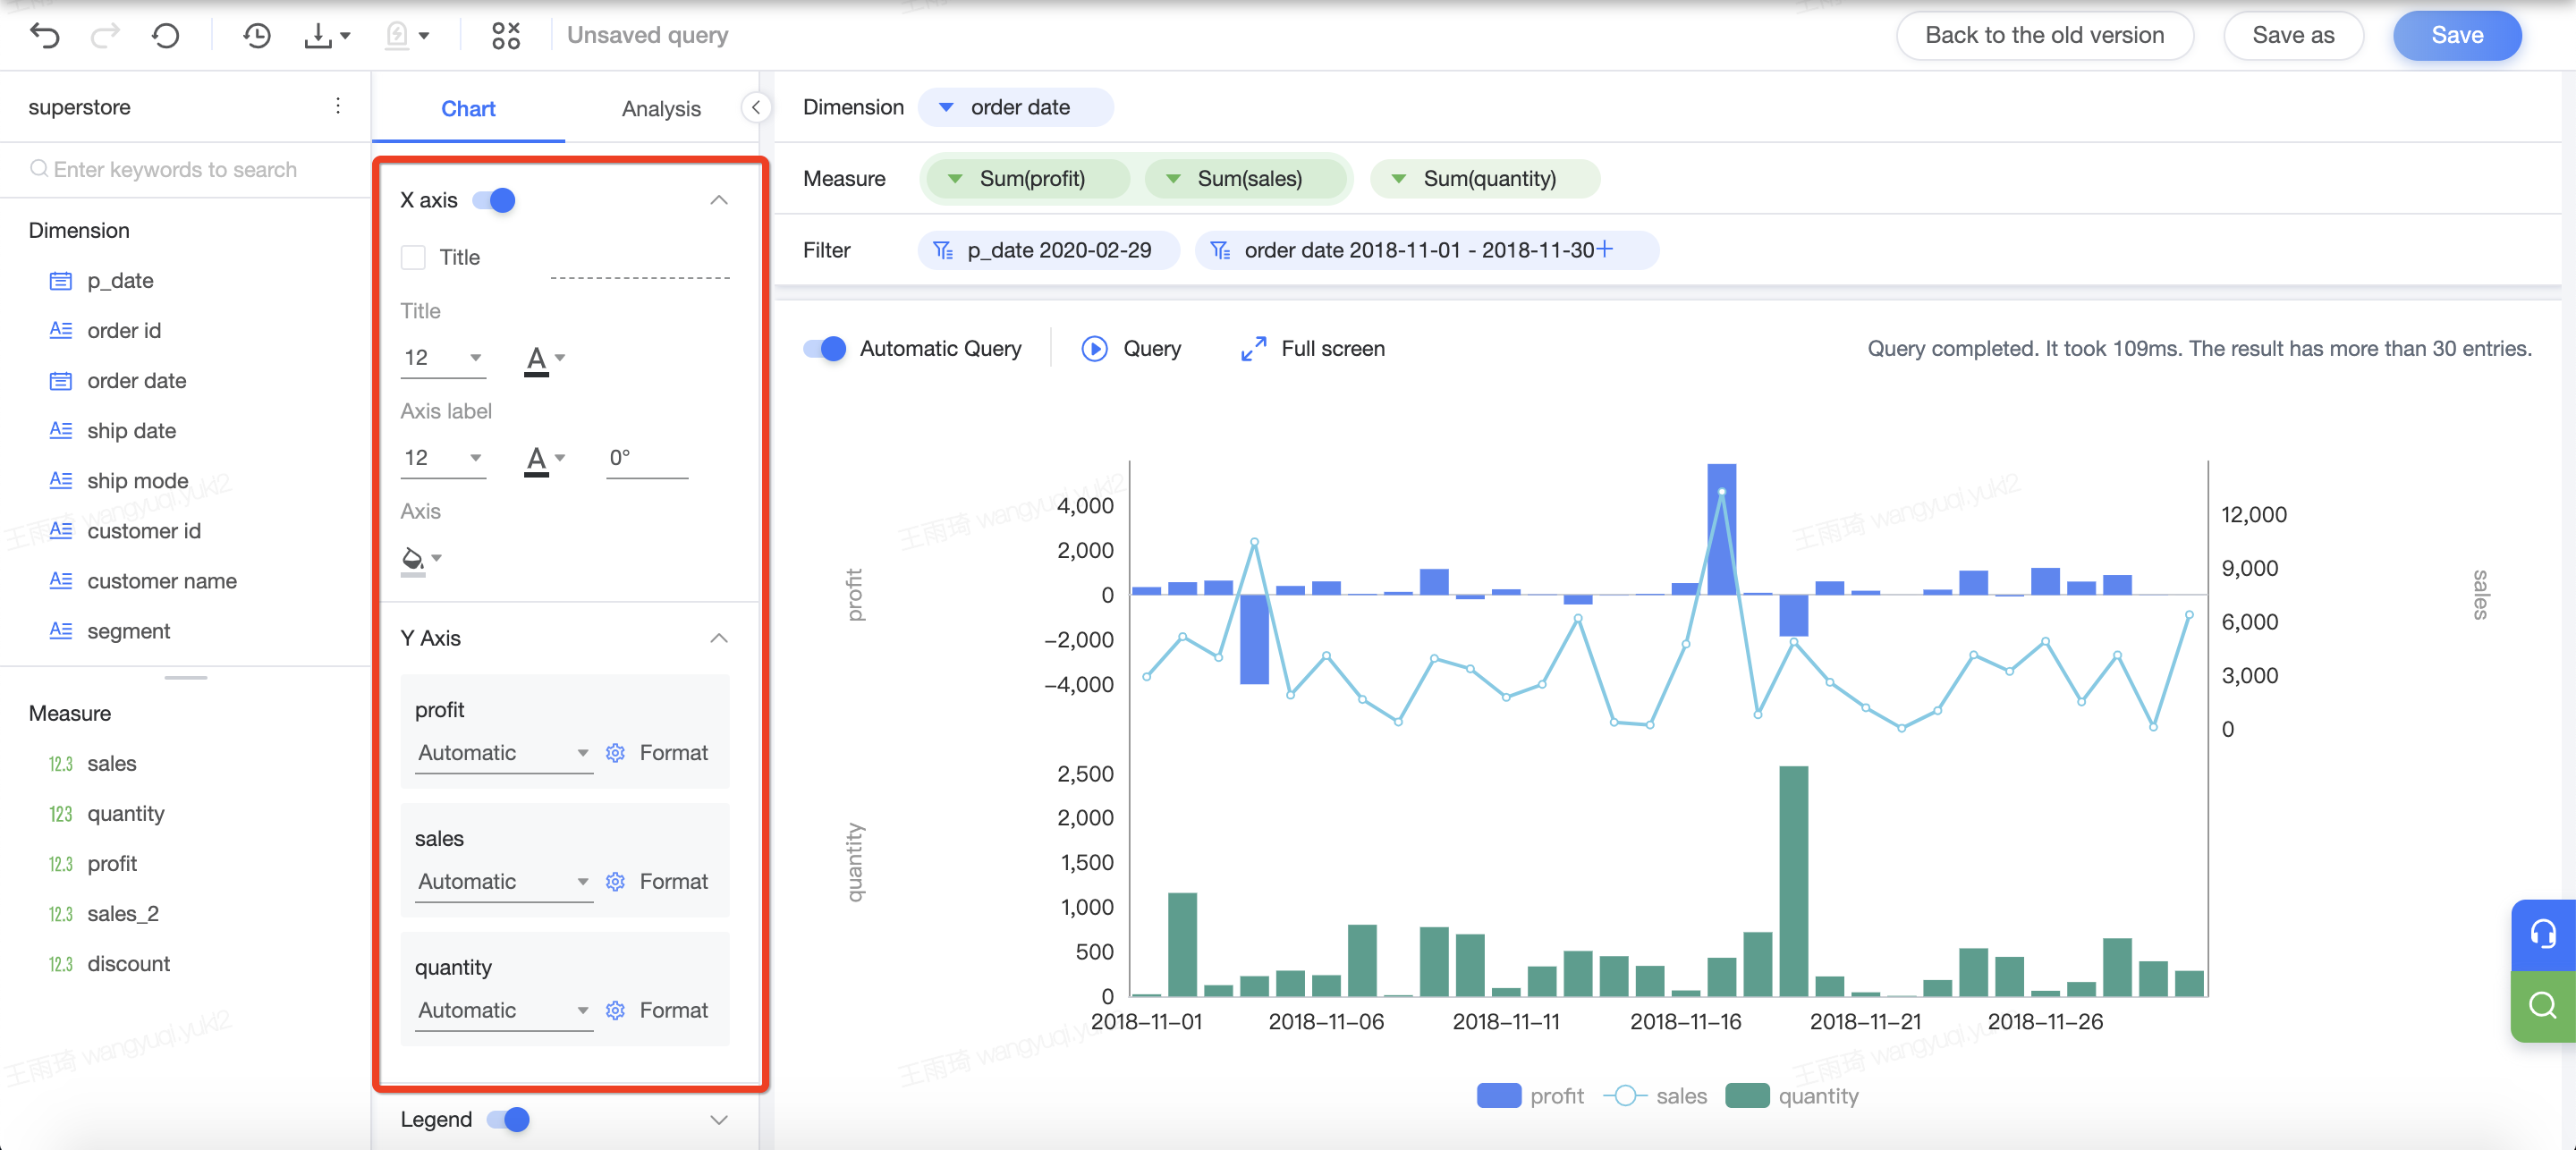
Task: Click the Full screen expand icon
Action: 1253,348
